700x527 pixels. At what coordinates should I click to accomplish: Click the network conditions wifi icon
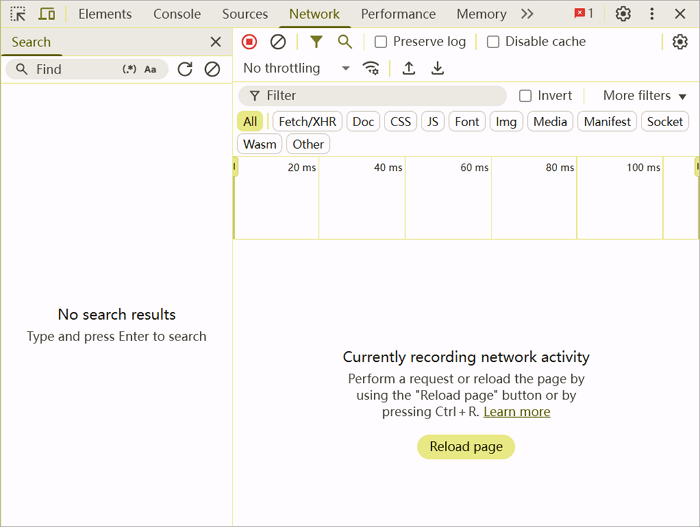tap(371, 68)
